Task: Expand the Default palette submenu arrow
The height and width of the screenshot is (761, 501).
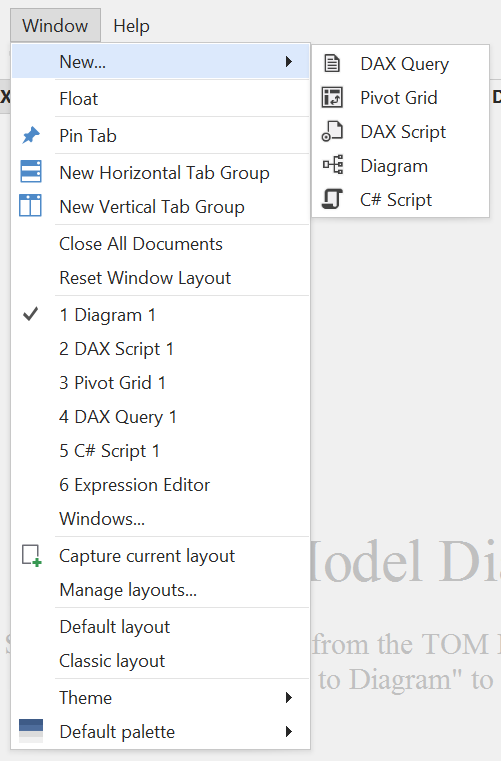Action: [289, 731]
